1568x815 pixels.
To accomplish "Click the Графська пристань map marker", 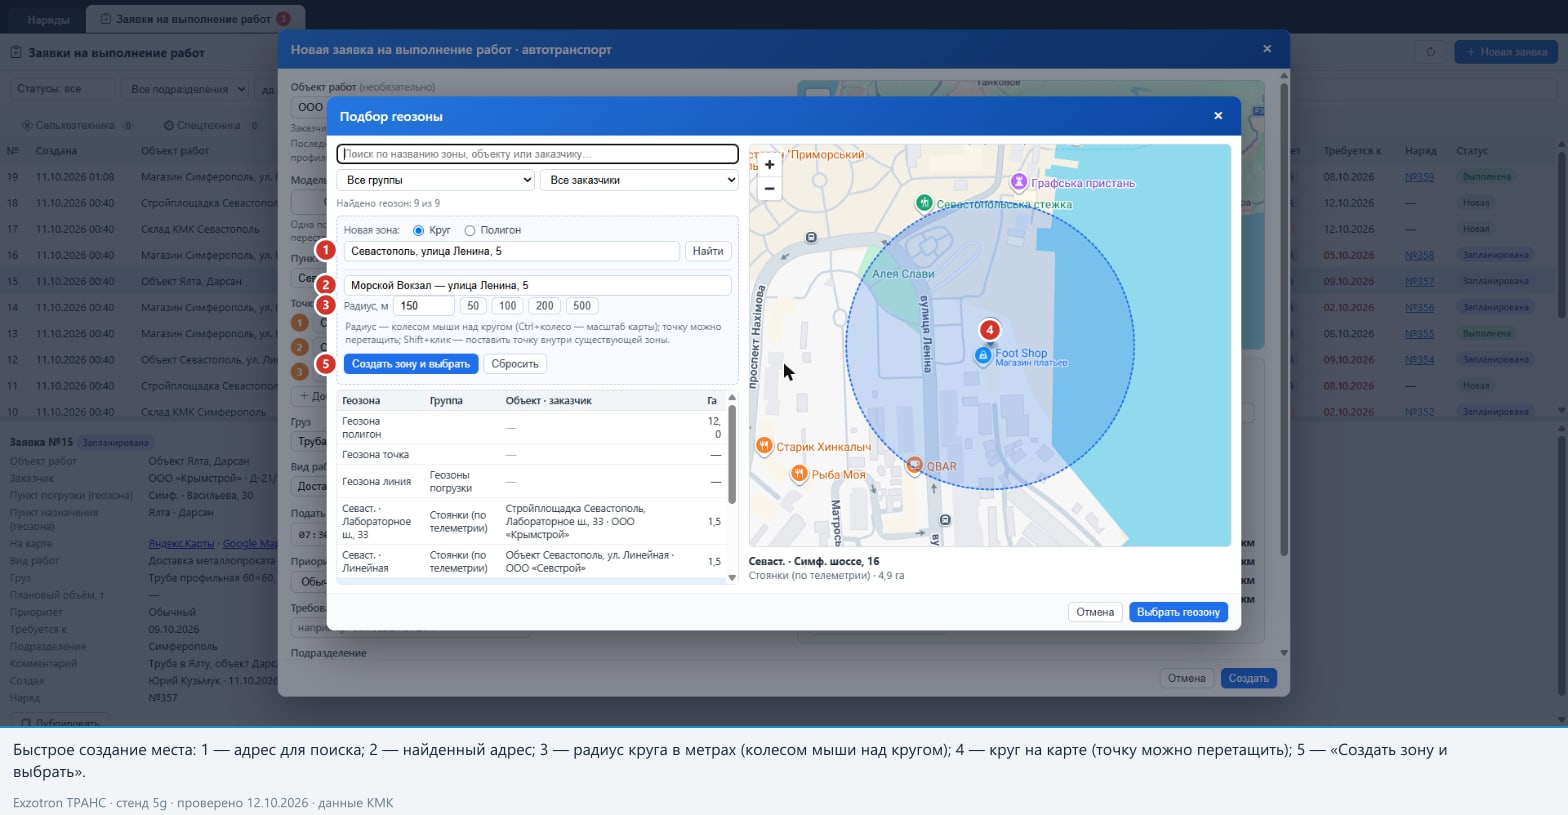I will pyautogui.click(x=1018, y=182).
